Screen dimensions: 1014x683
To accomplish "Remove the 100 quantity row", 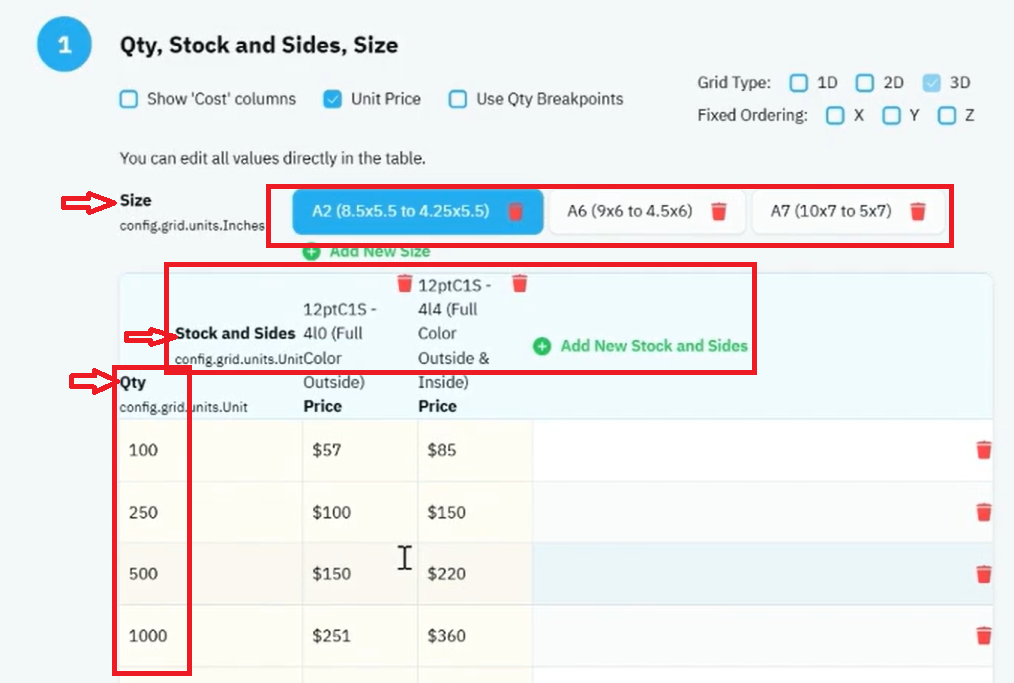I will [984, 450].
